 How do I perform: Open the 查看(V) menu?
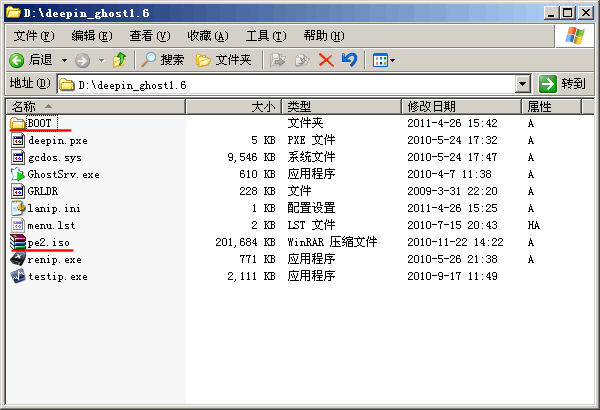150,36
